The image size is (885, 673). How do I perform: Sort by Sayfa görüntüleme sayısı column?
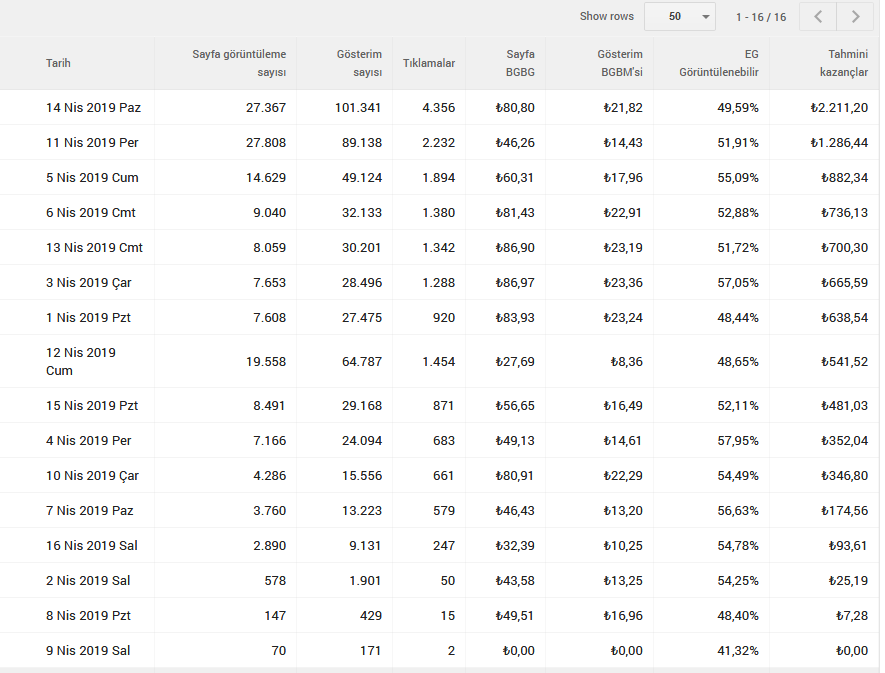tap(239, 63)
